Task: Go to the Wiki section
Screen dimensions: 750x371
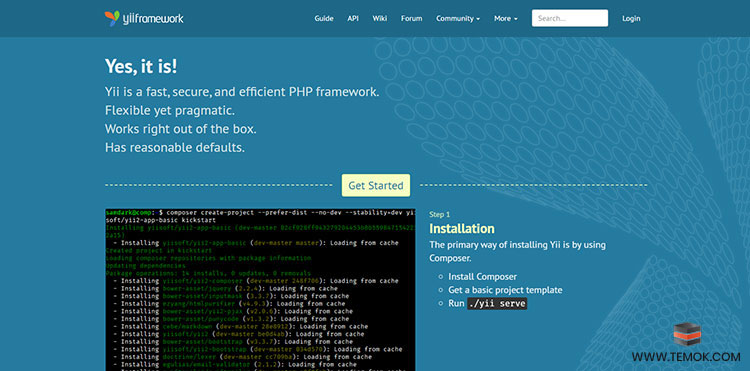Action: [380, 19]
